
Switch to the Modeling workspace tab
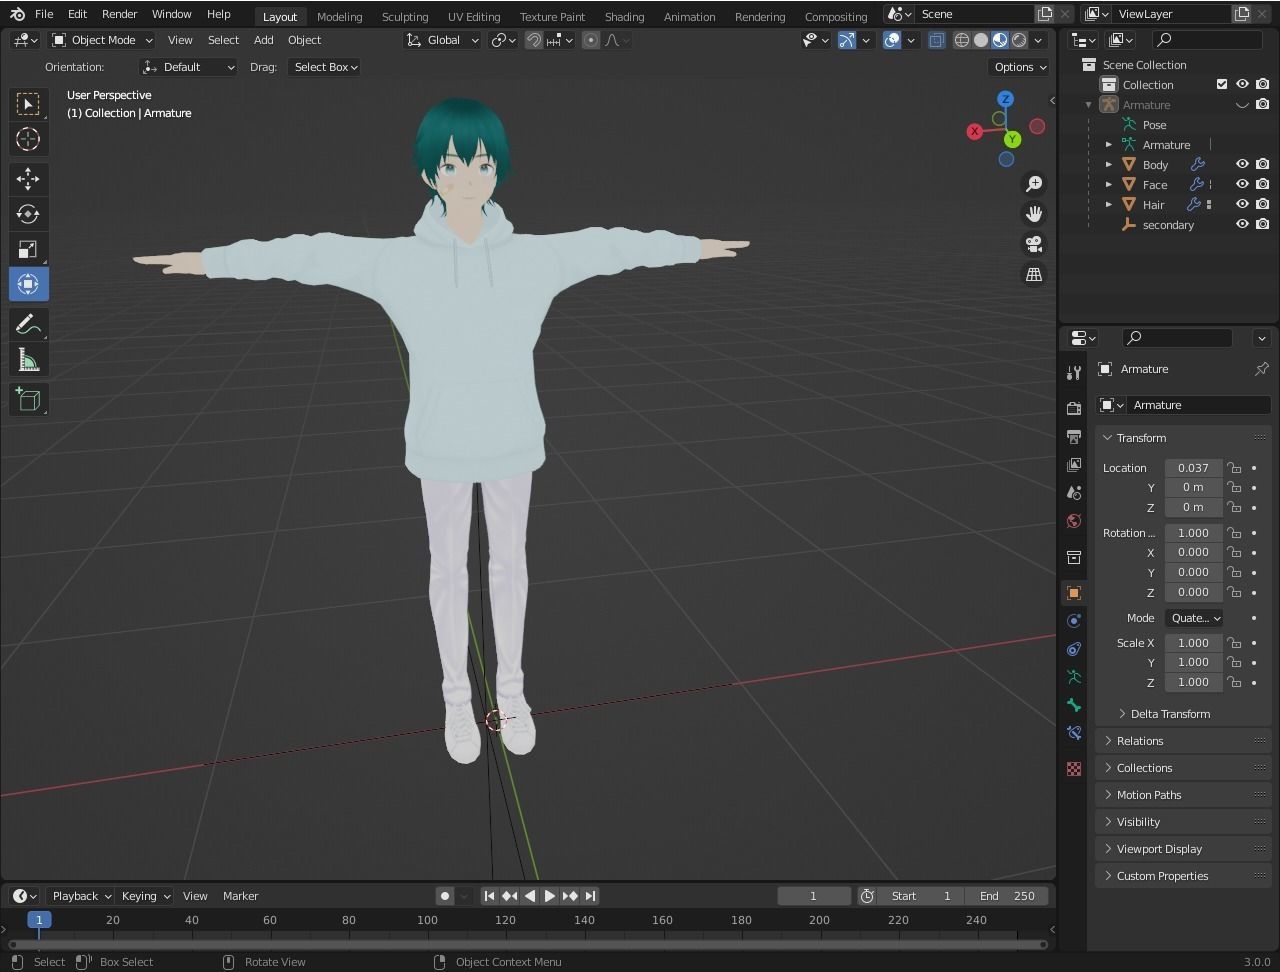[x=339, y=16]
